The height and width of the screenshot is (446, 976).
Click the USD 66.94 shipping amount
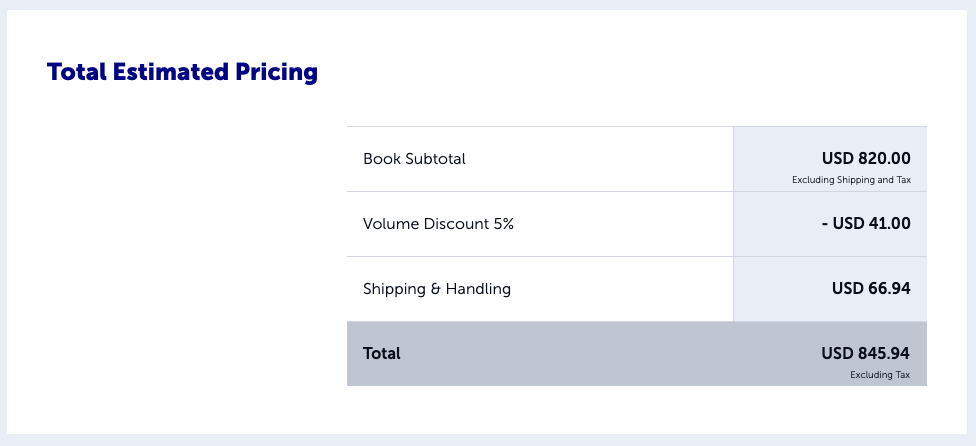871,288
